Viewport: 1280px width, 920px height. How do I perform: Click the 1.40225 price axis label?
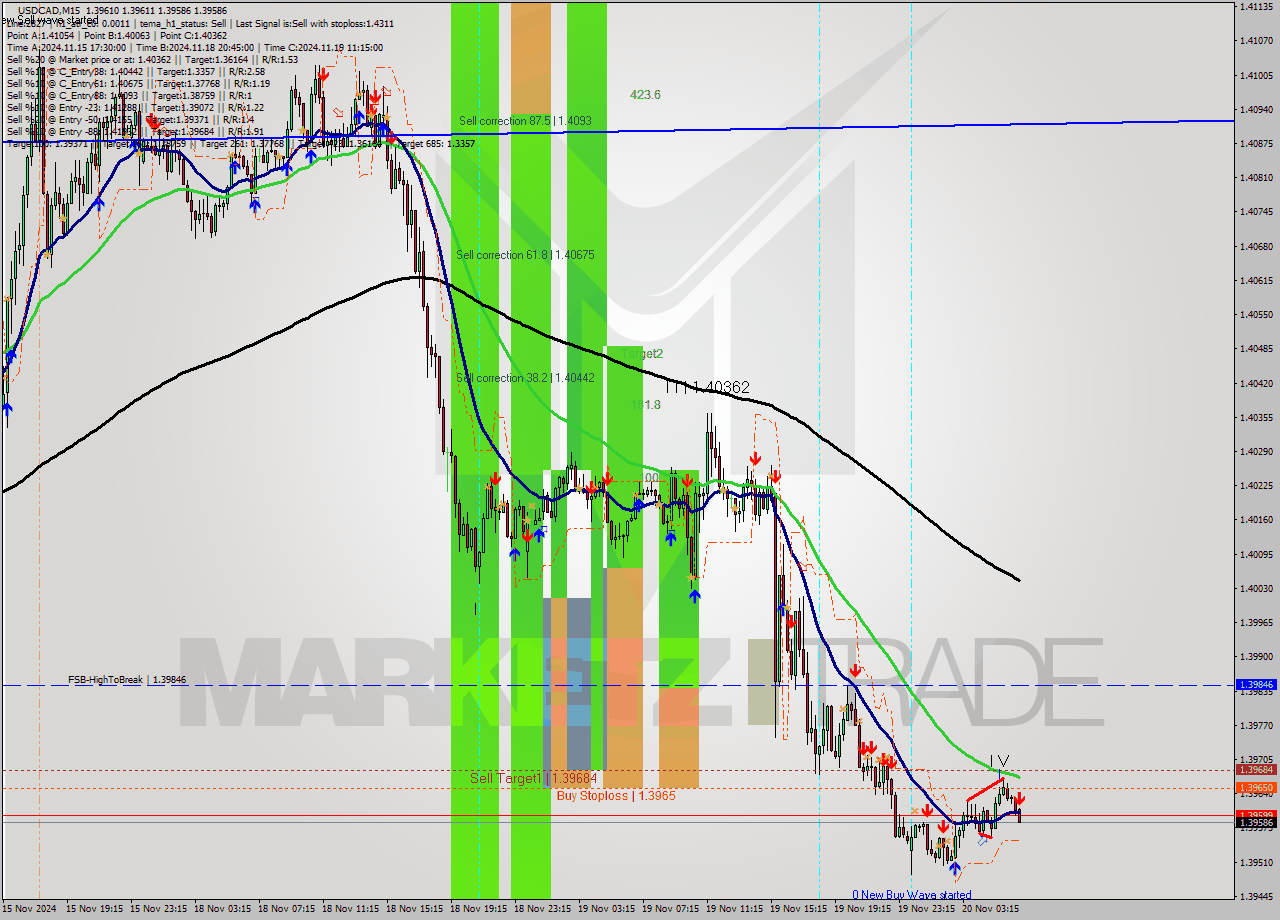coord(1255,485)
